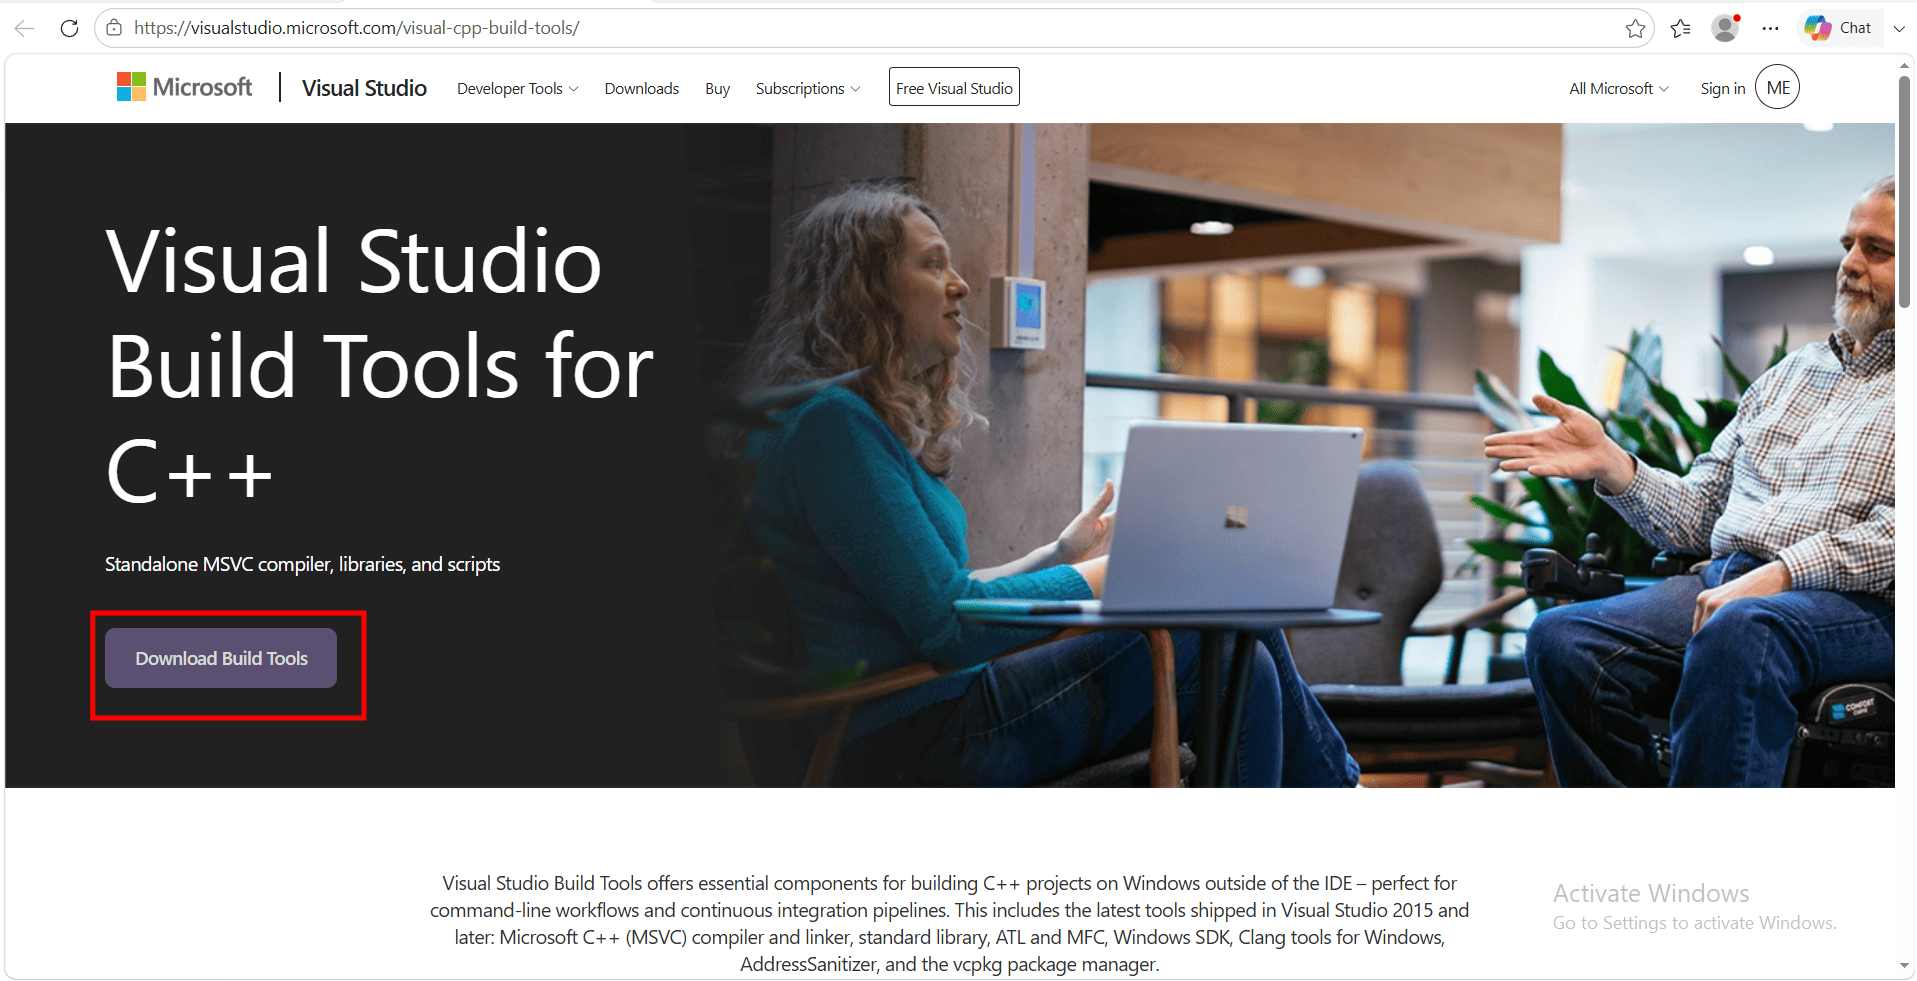Go to the Visual Studio home link
Viewport: 1917px width, 981px height.
coord(364,88)
